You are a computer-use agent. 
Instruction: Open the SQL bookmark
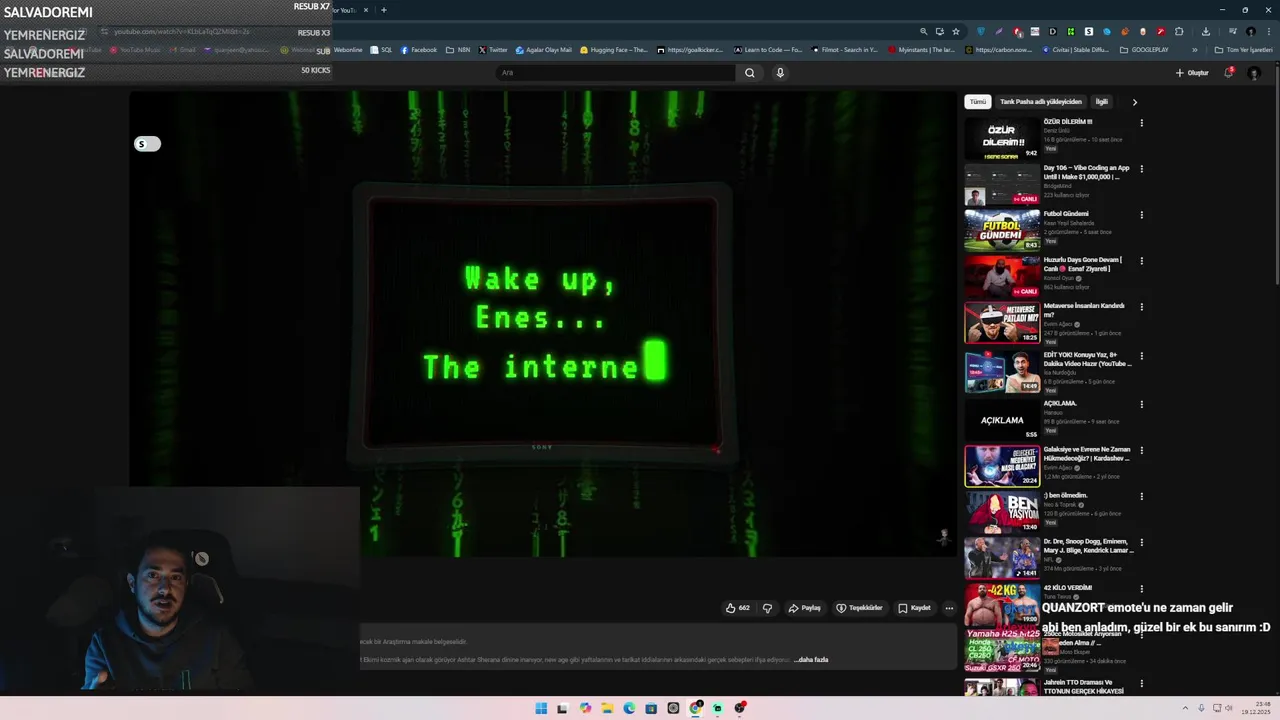click(x=381, y=50)
